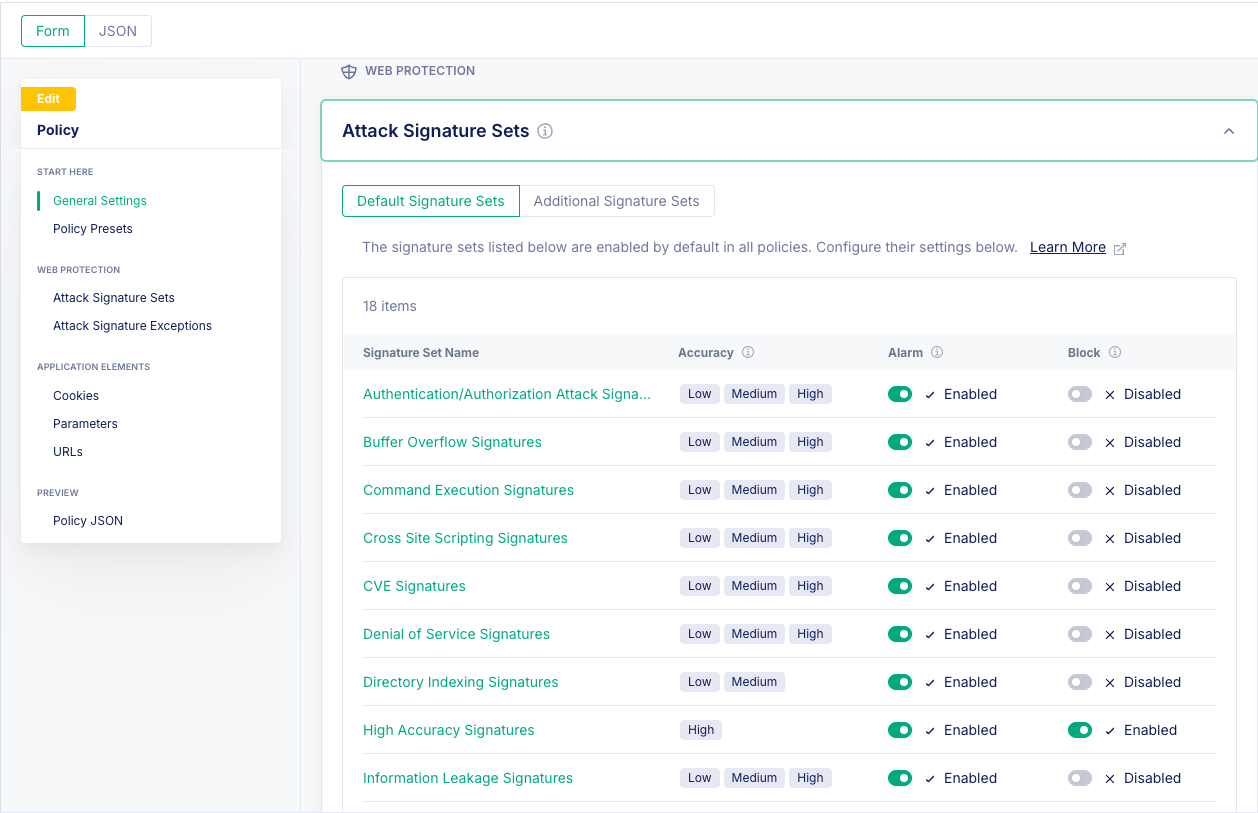Click the info icon on the Block column
Screen dimensions: 1258x813
(1116, 352)
